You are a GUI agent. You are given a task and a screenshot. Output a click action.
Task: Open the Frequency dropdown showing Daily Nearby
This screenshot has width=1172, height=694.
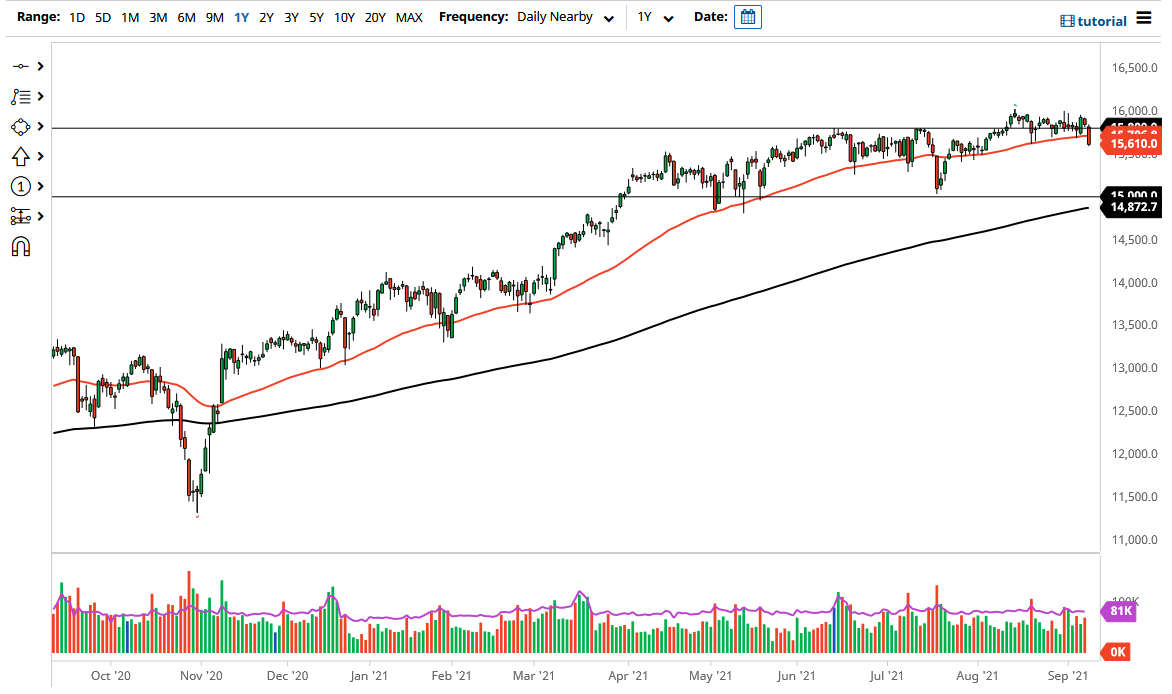pos(566,17)
